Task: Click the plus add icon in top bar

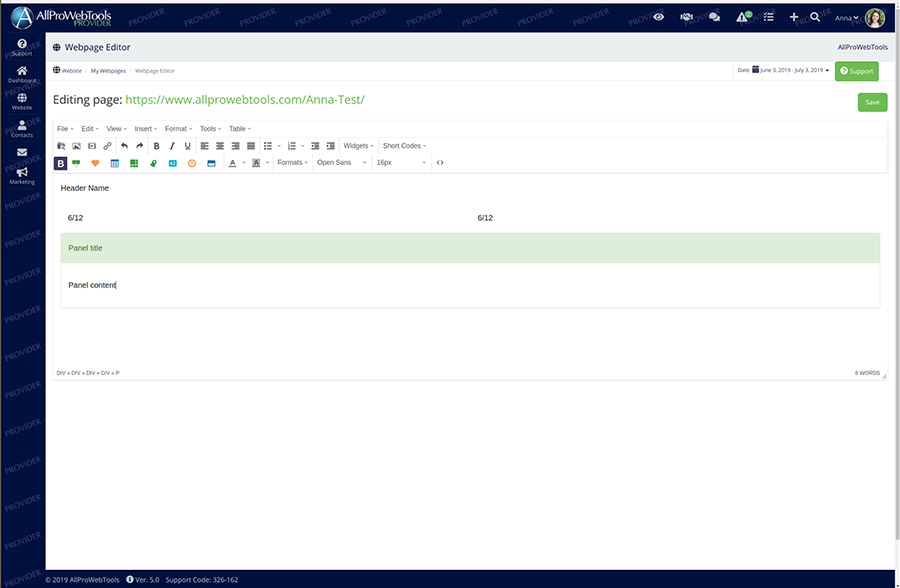Action: [x=794, y=17]
